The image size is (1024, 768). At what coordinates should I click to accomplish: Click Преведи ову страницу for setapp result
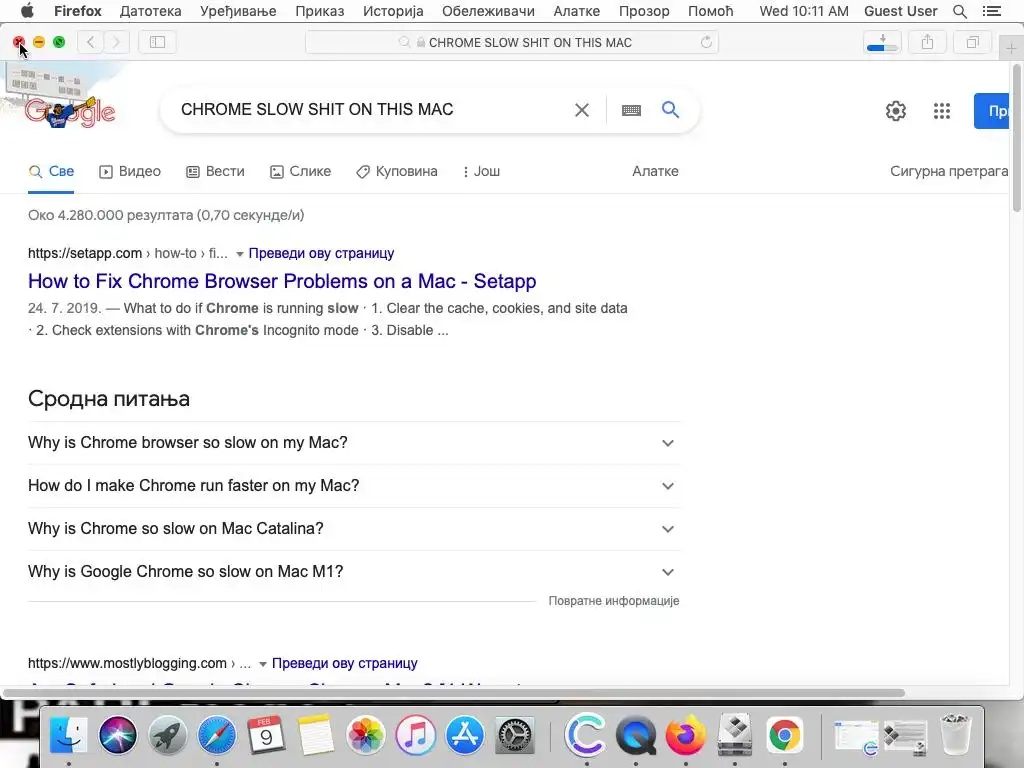[x=321, y=253]
